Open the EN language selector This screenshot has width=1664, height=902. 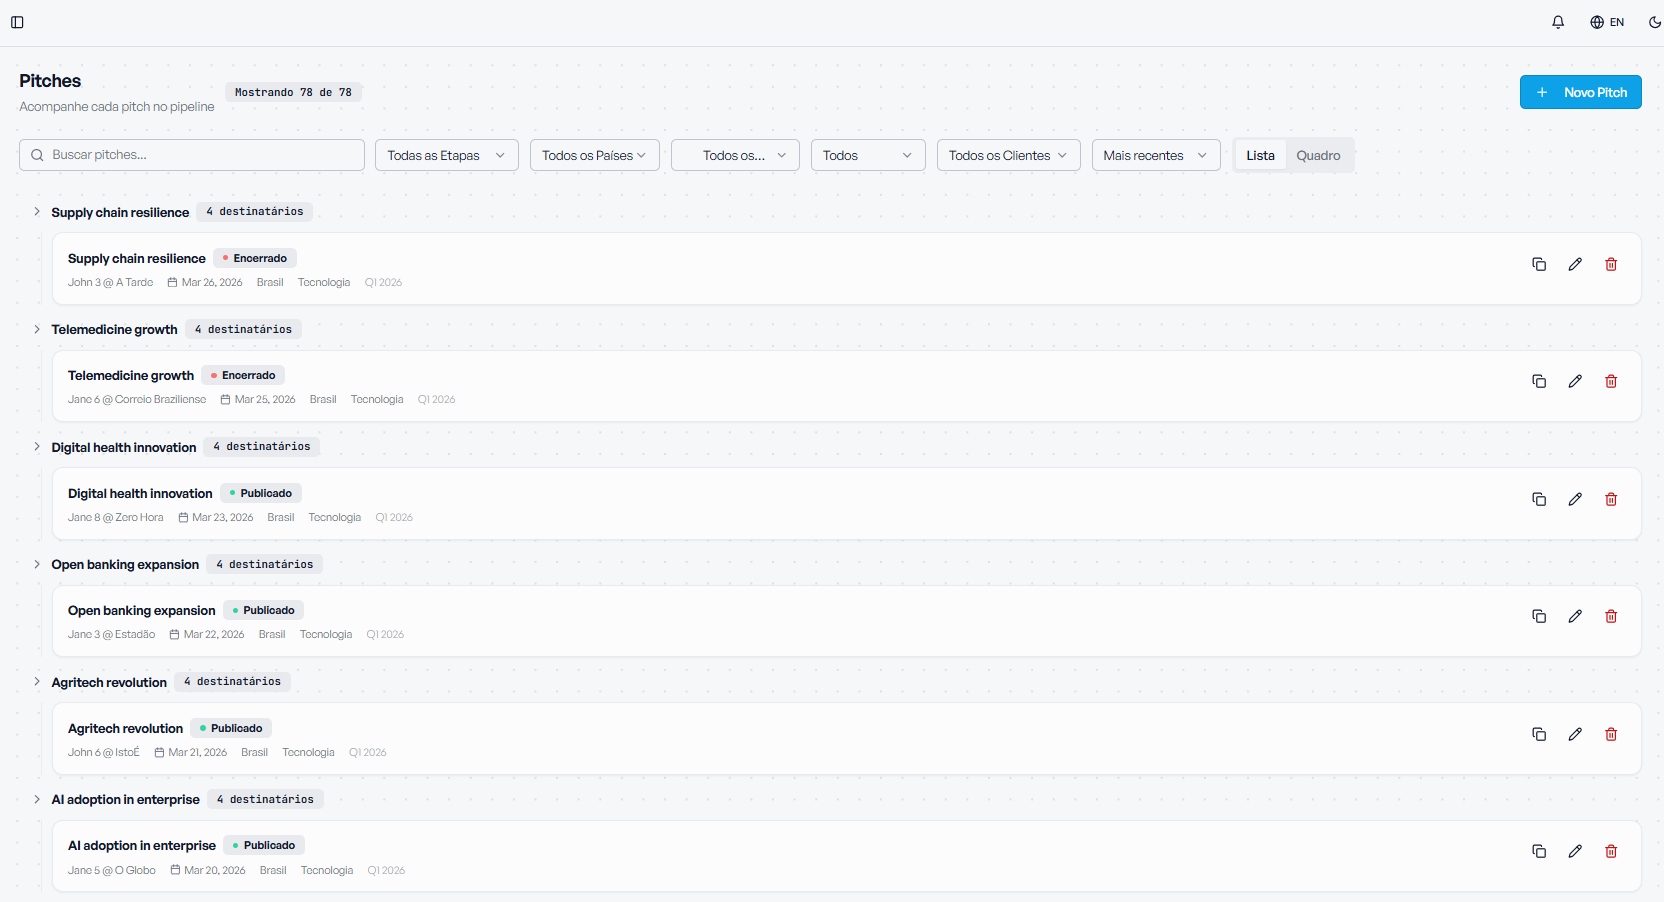[x=1607, y=22]
